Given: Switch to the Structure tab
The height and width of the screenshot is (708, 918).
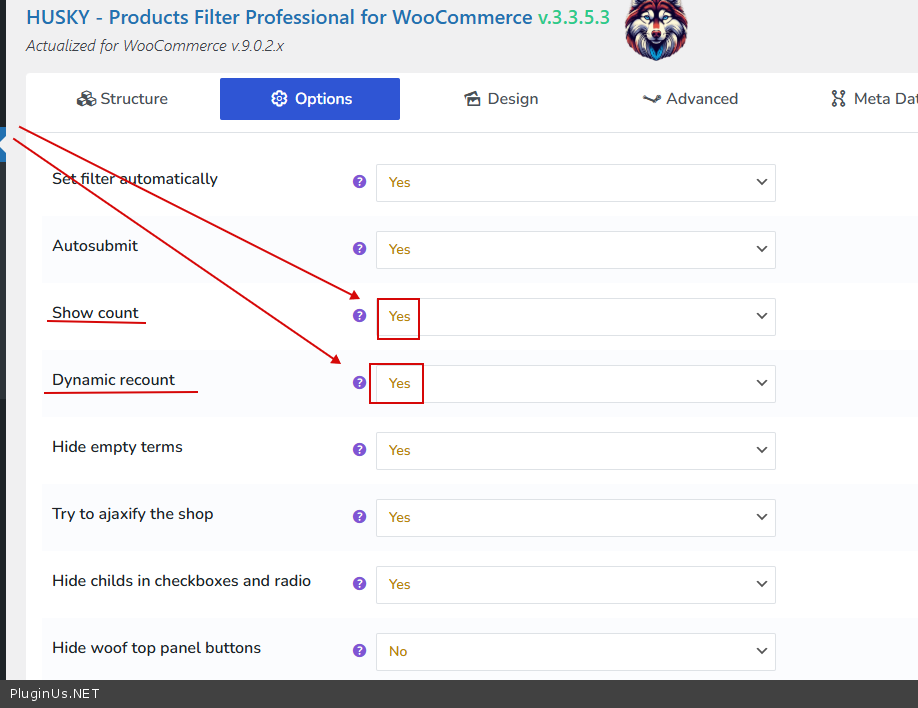Looking at the screenshot, I should 122,99.
